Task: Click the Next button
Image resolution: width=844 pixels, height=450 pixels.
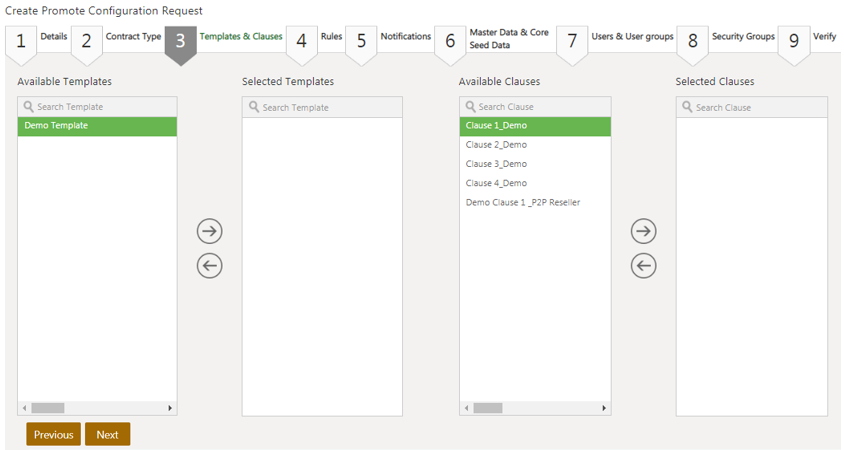Action: [107, 435]
